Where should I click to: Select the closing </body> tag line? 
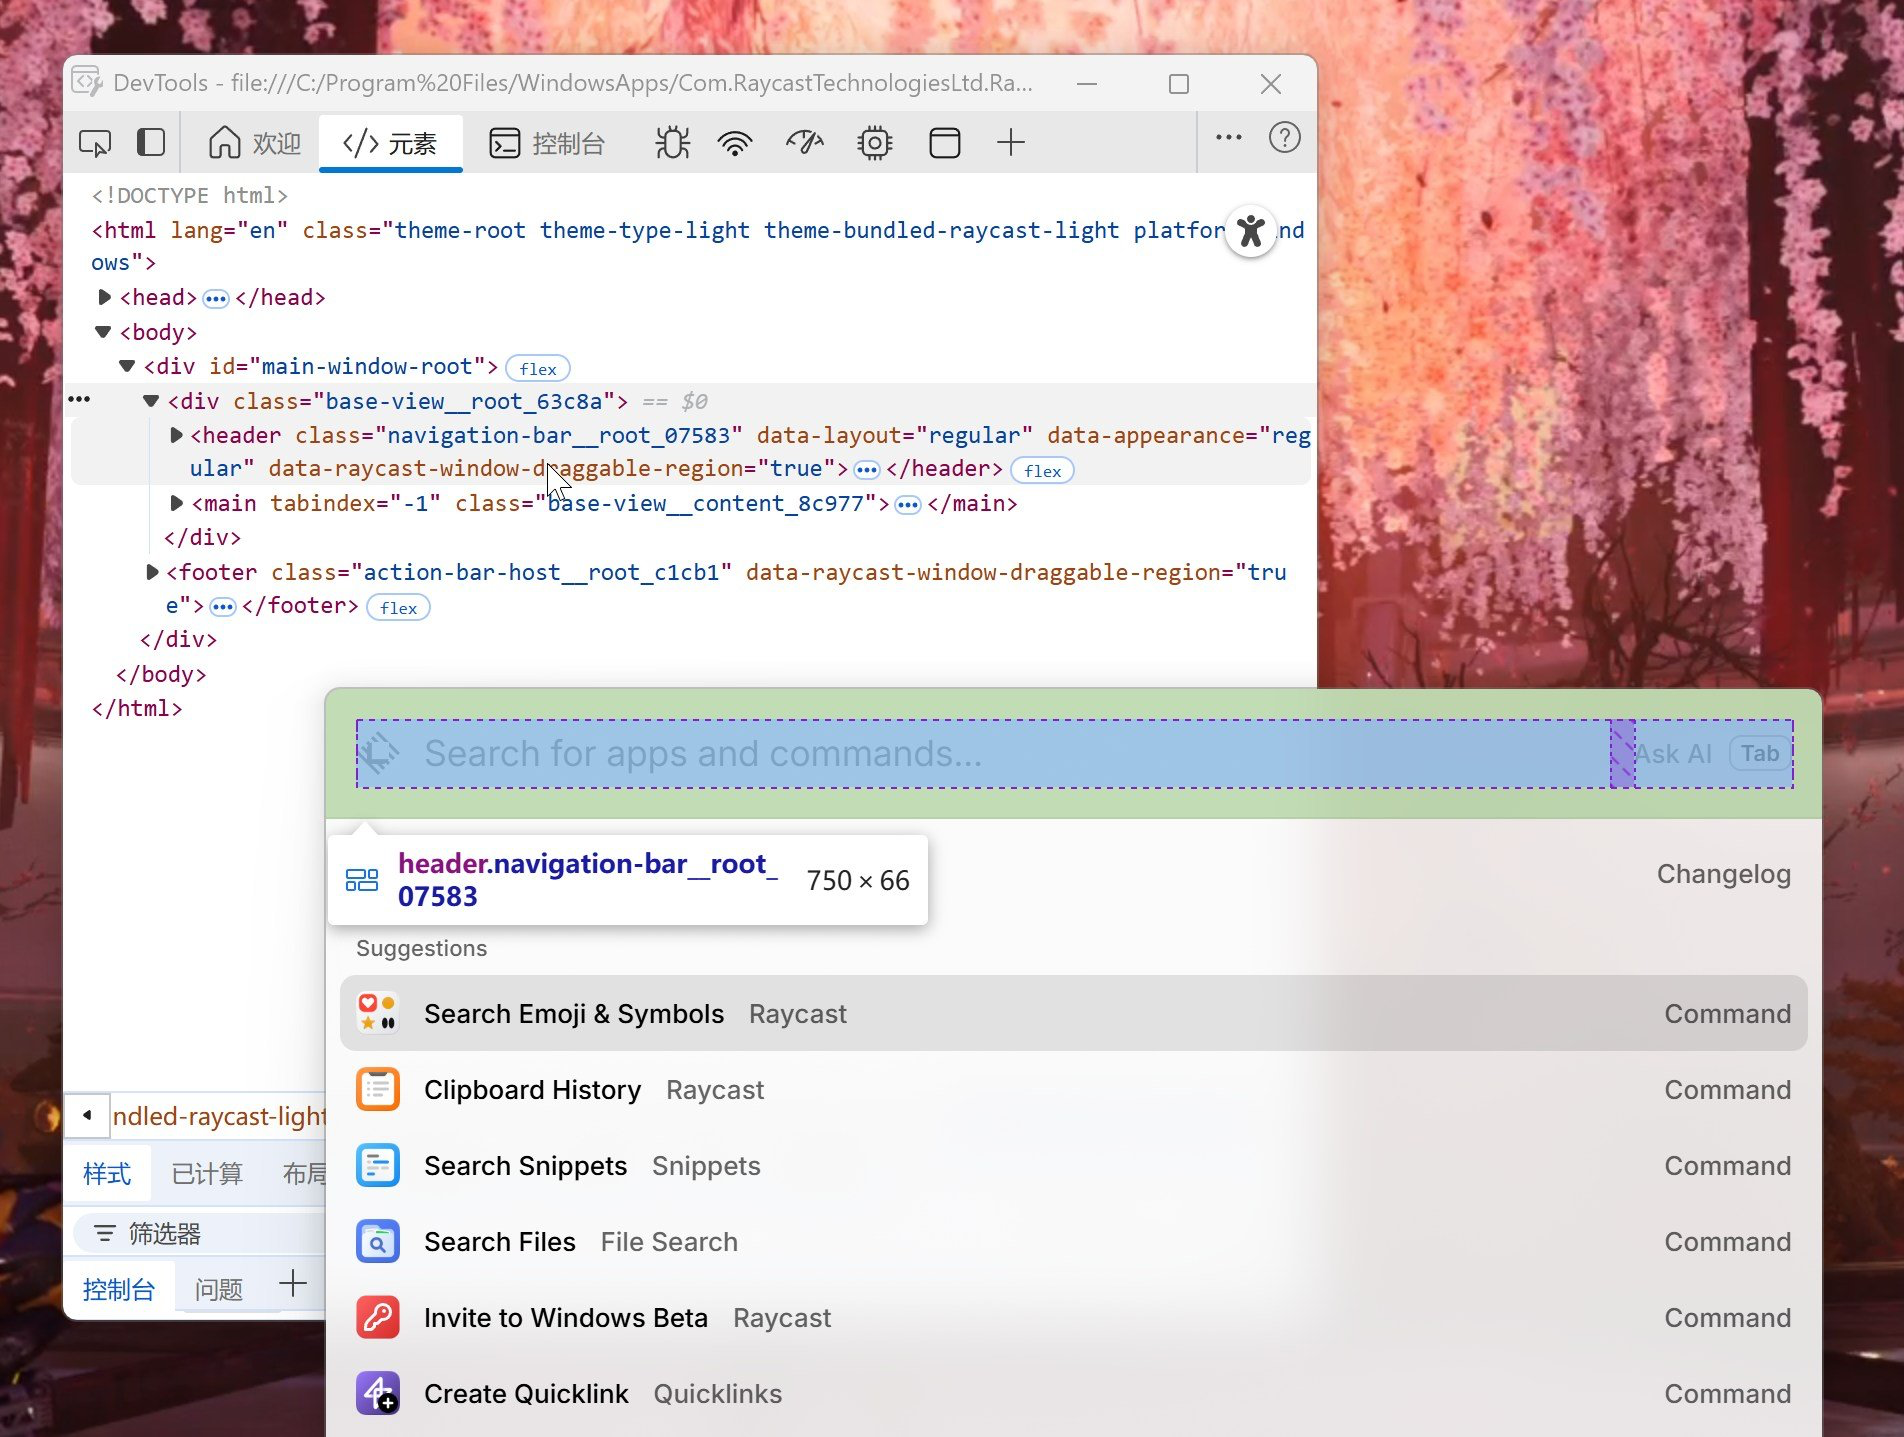click(161, 674)
